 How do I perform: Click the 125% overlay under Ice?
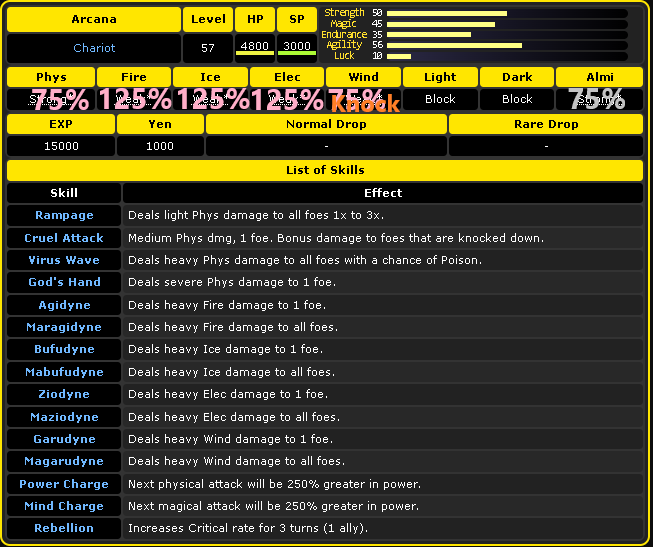[212, 99]
